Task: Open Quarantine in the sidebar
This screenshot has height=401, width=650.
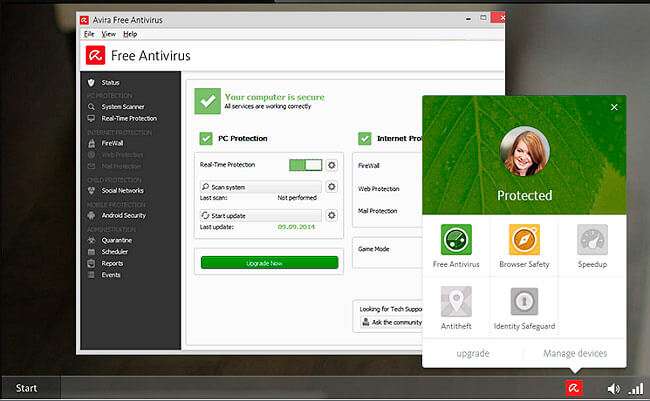Action: pos(116,240)
